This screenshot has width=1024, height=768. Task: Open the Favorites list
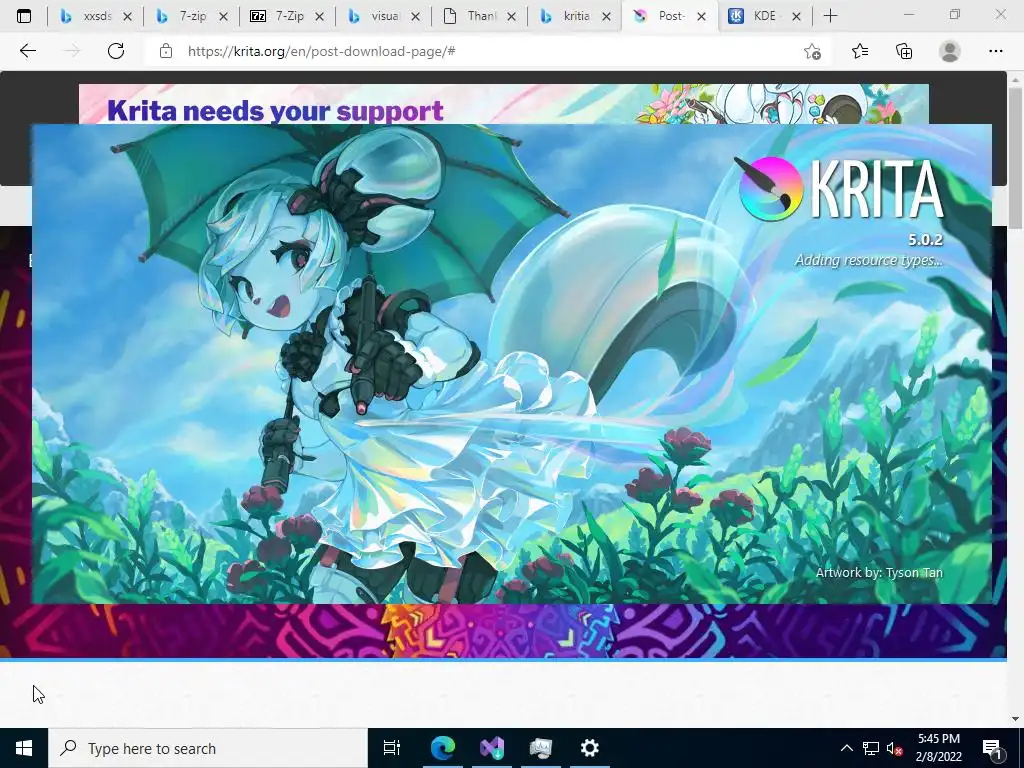[860, 51]
